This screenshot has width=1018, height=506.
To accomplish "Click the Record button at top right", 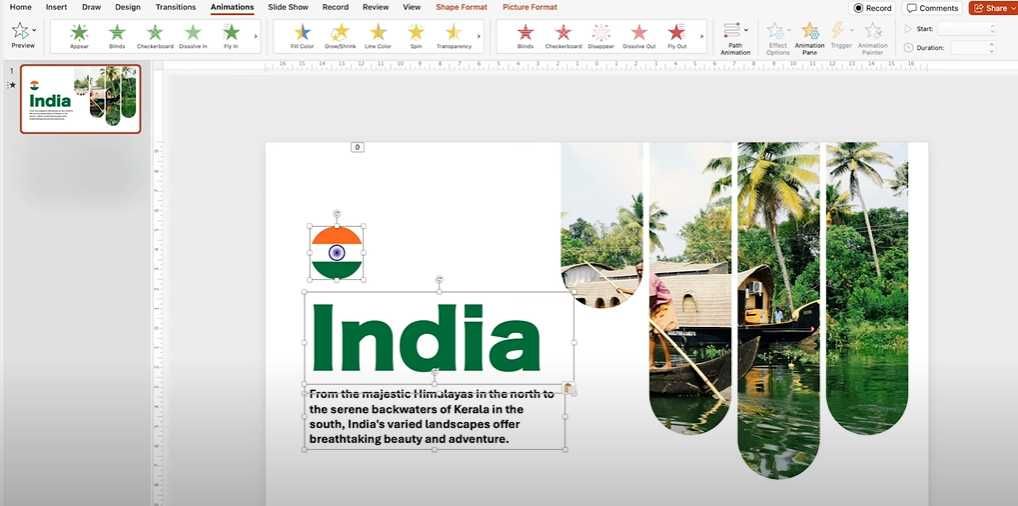I will 873,8.
